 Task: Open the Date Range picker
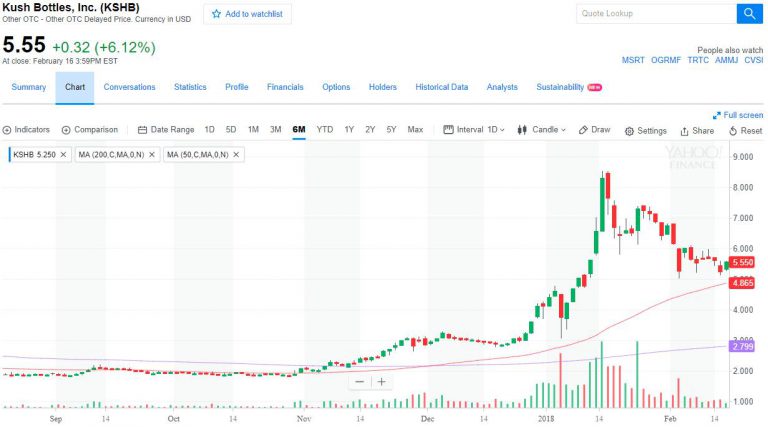click(166, 130)
